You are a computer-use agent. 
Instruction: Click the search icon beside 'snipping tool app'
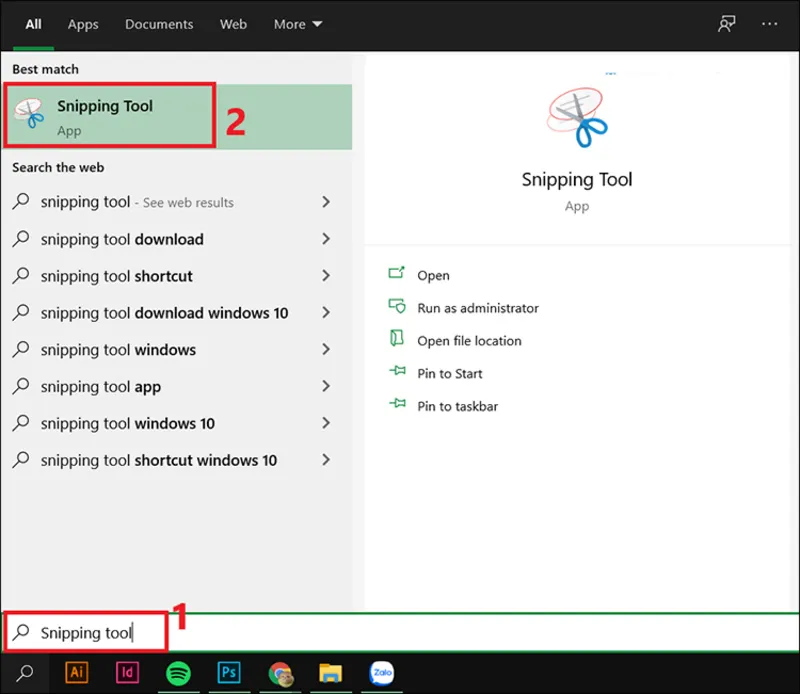click(21, 386)
